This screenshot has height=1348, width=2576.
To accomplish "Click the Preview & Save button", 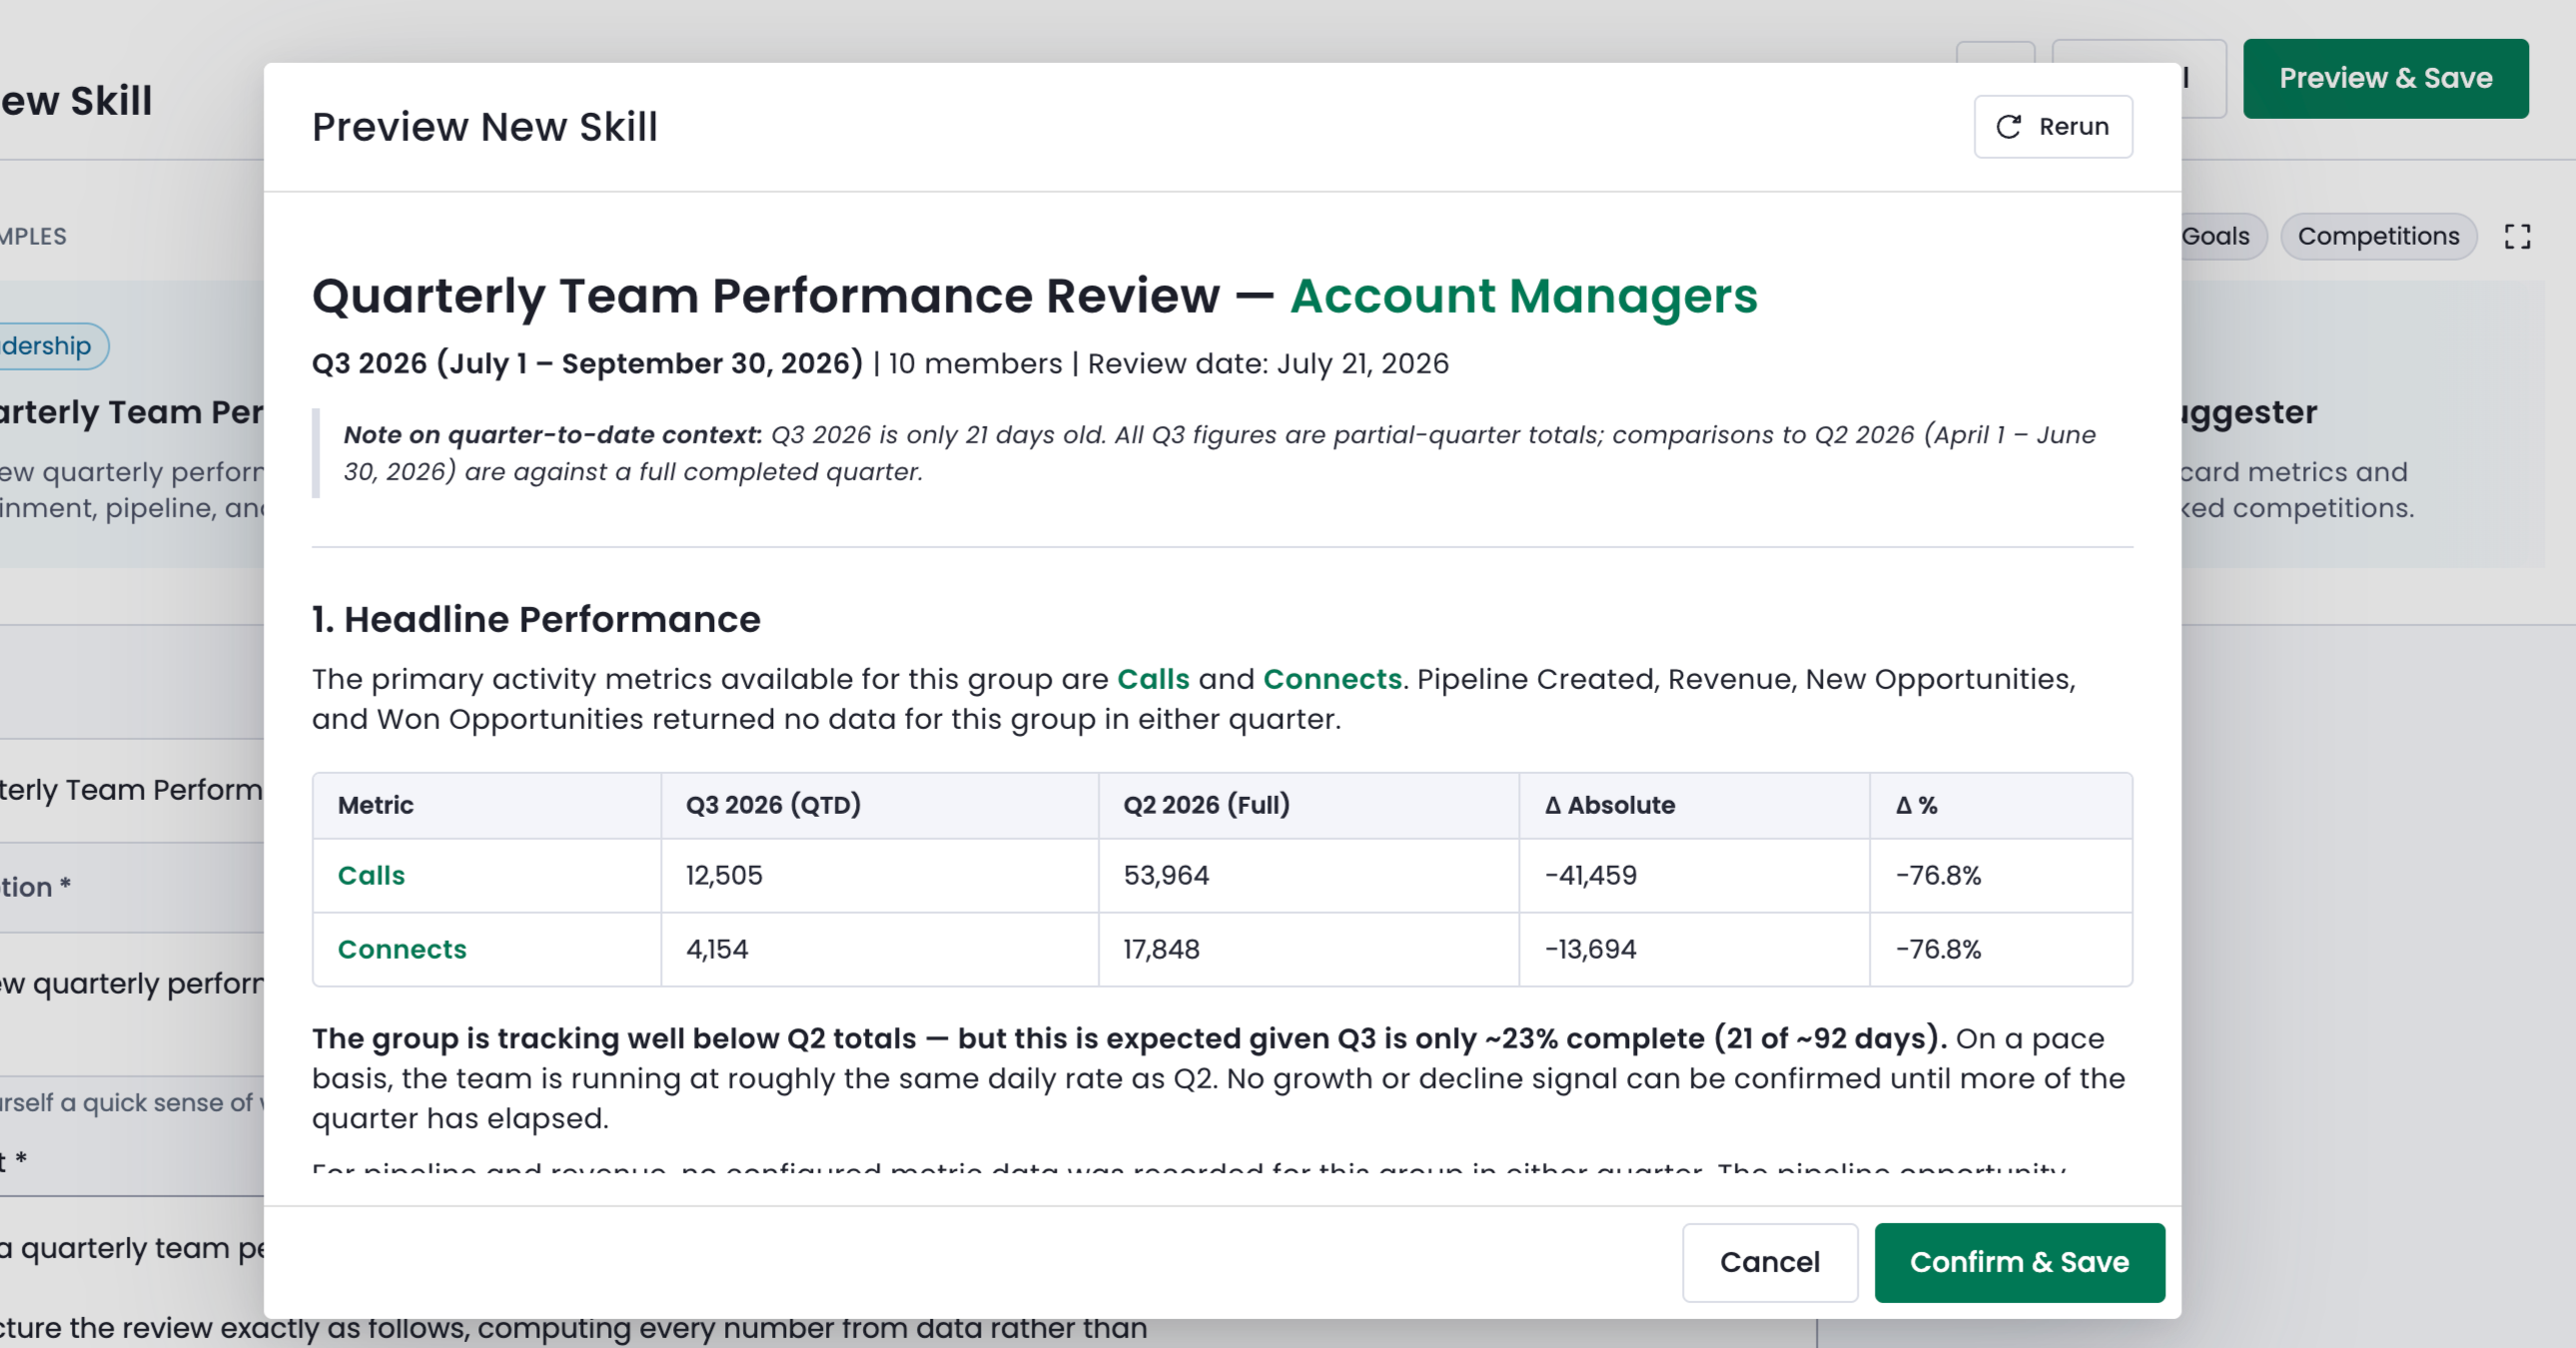I will tap(2385, 79).
